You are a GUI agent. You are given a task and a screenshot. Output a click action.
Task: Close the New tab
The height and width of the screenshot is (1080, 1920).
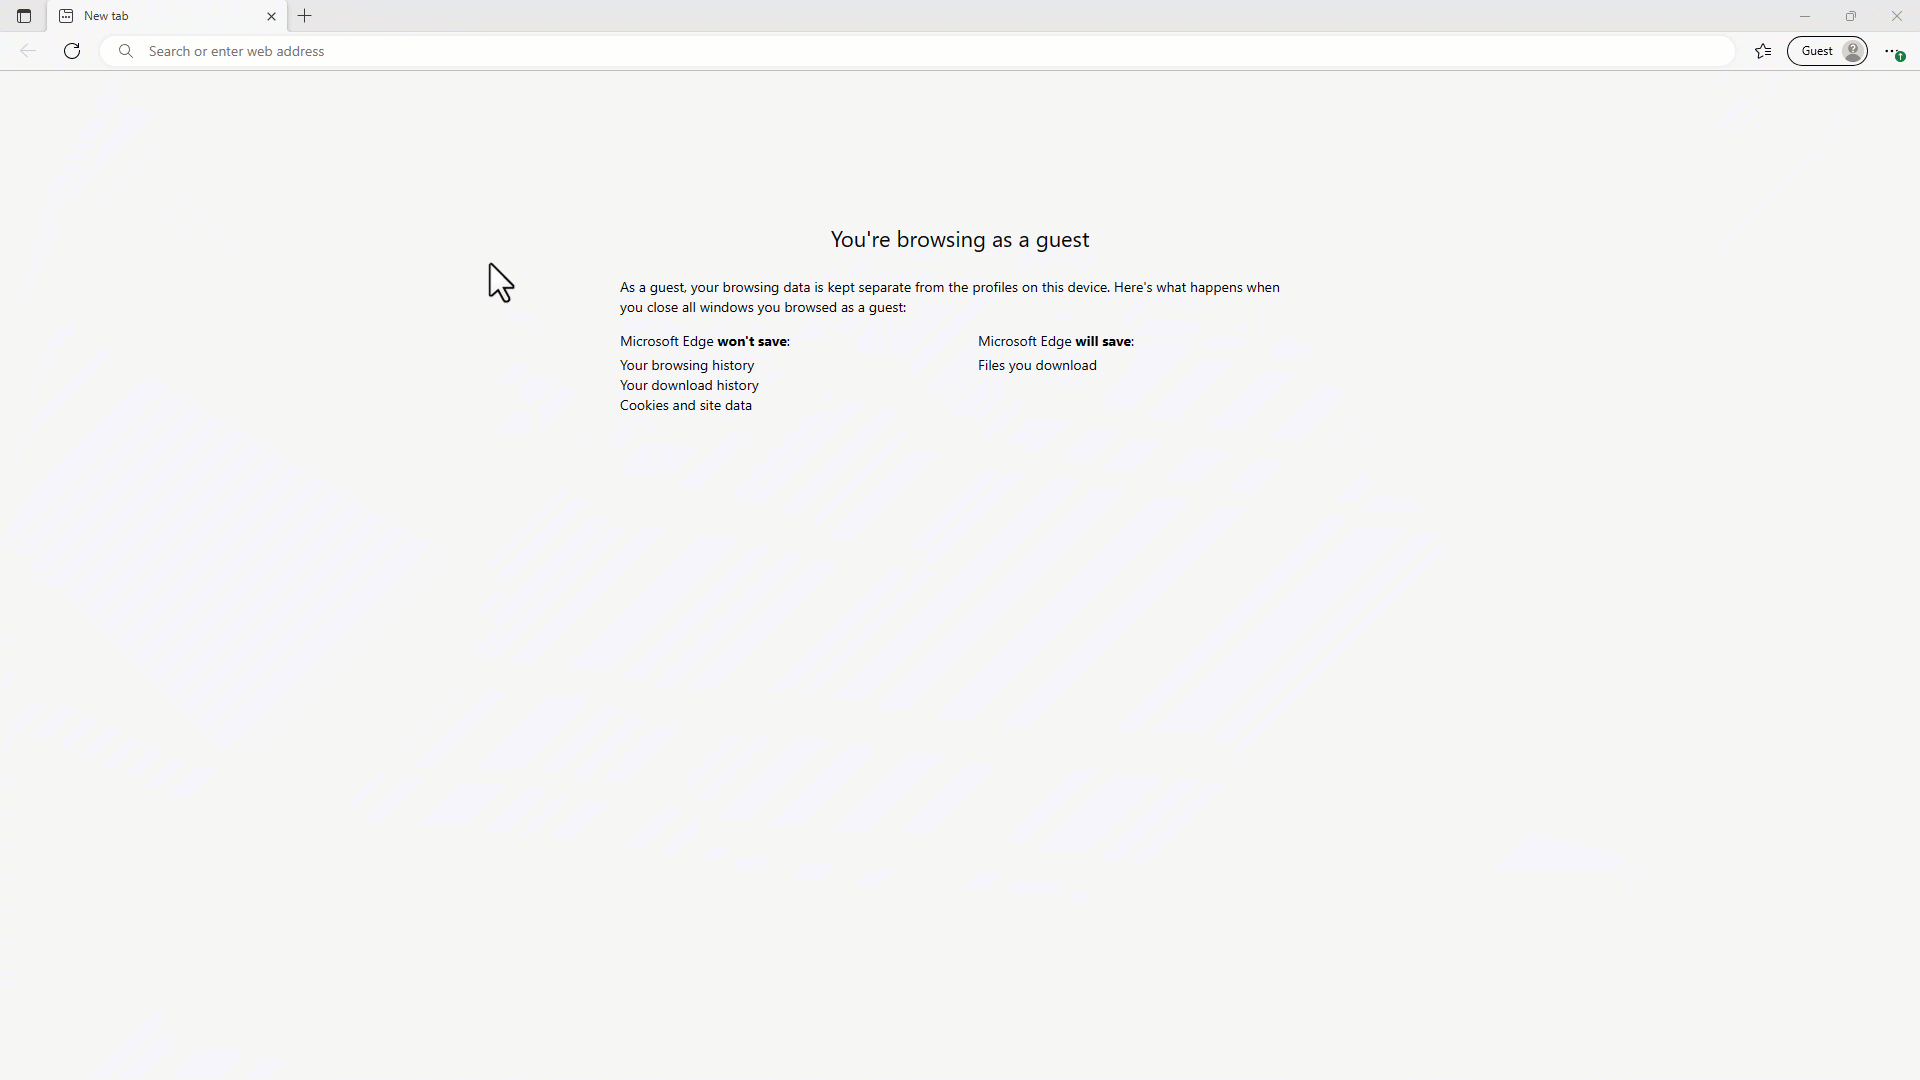point(271,16)
